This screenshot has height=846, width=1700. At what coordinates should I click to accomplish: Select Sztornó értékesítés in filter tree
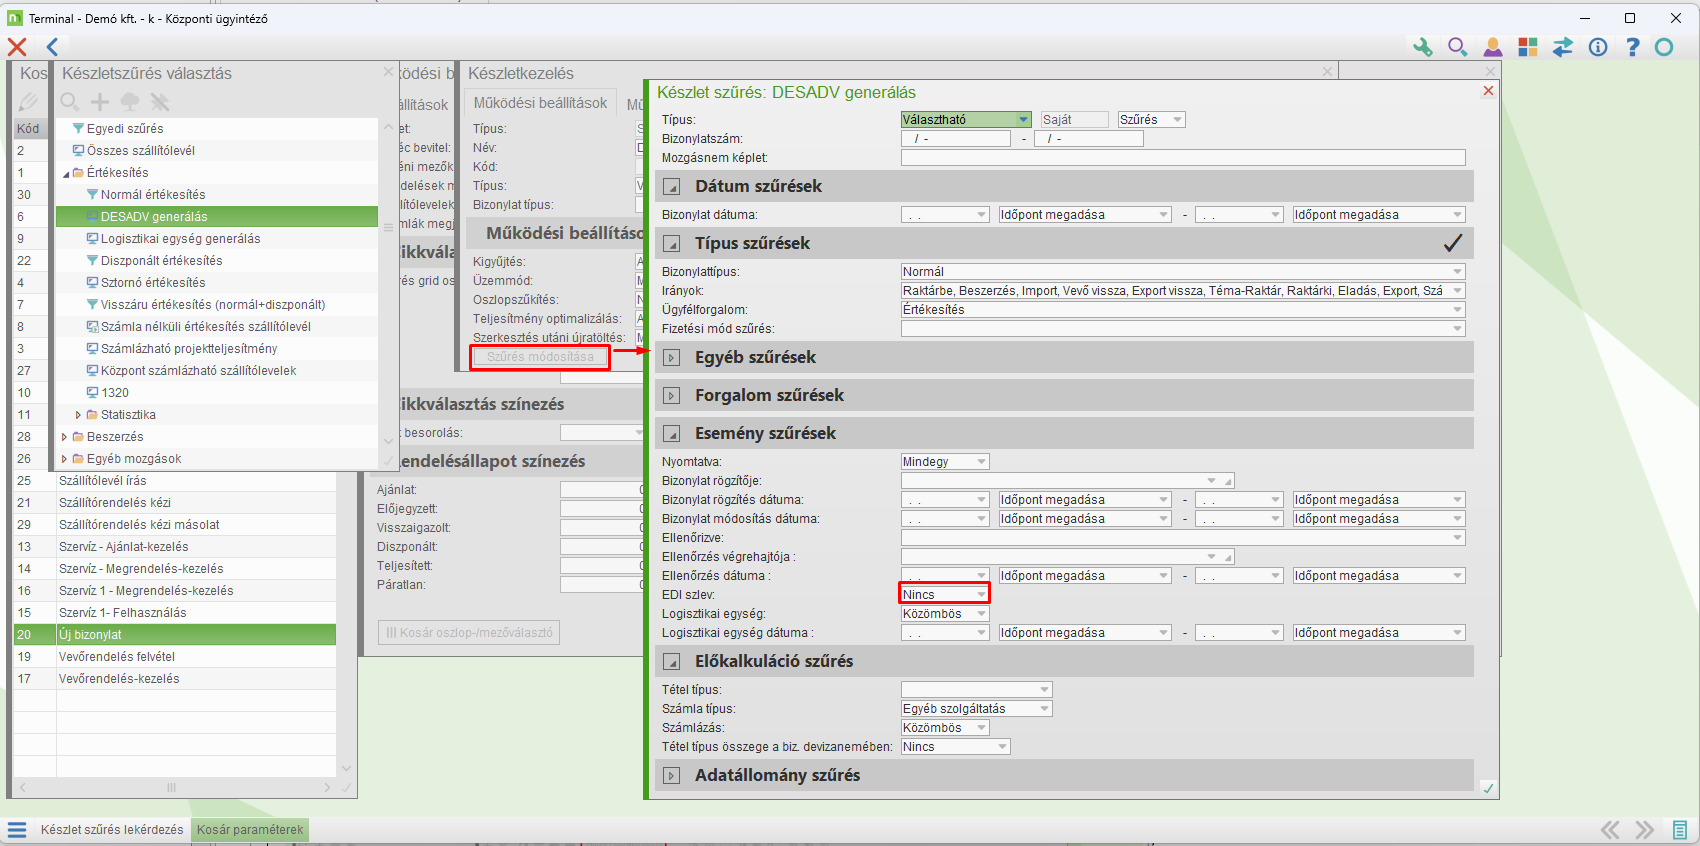click(x=153, y=283)
